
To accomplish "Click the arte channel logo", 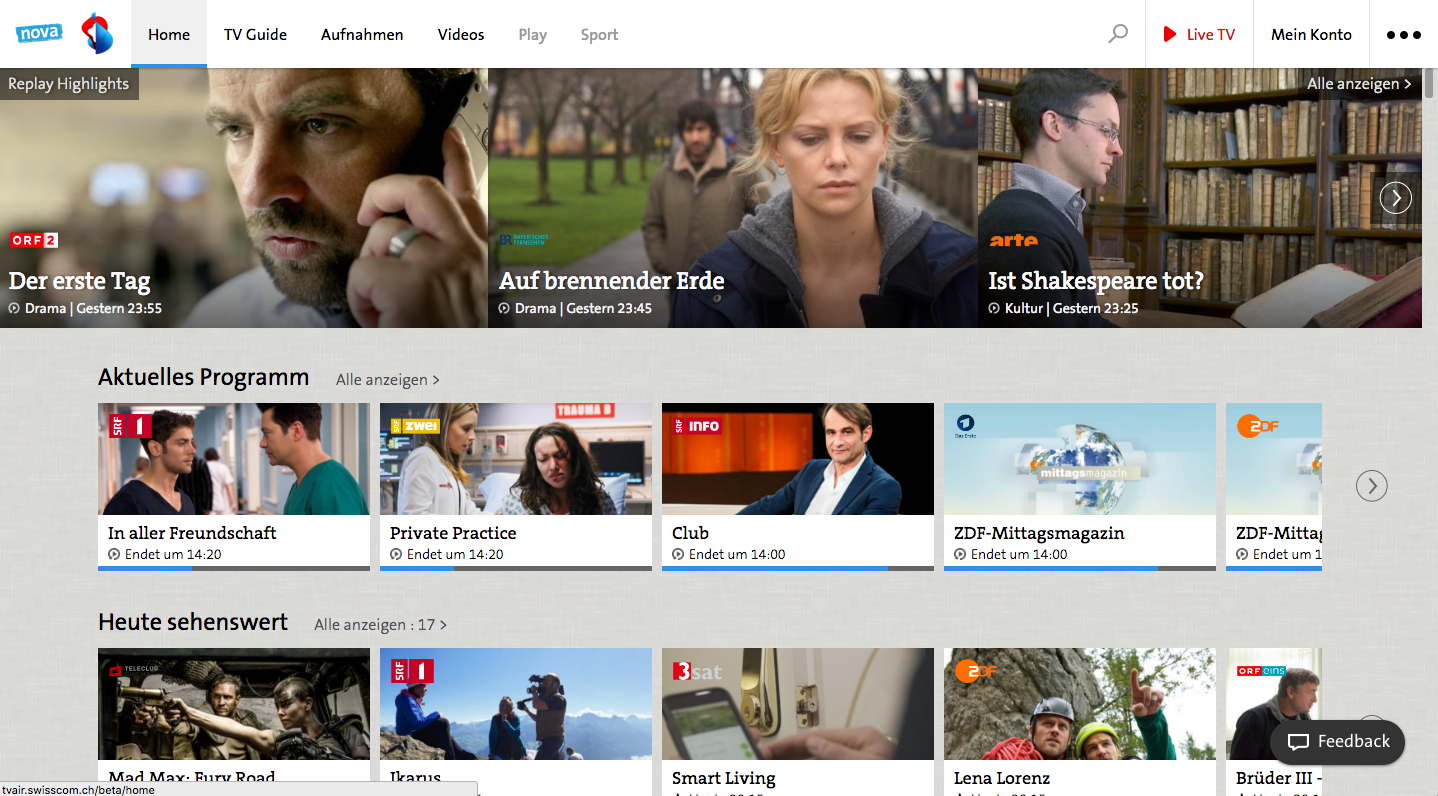I will pos(1013,241).
